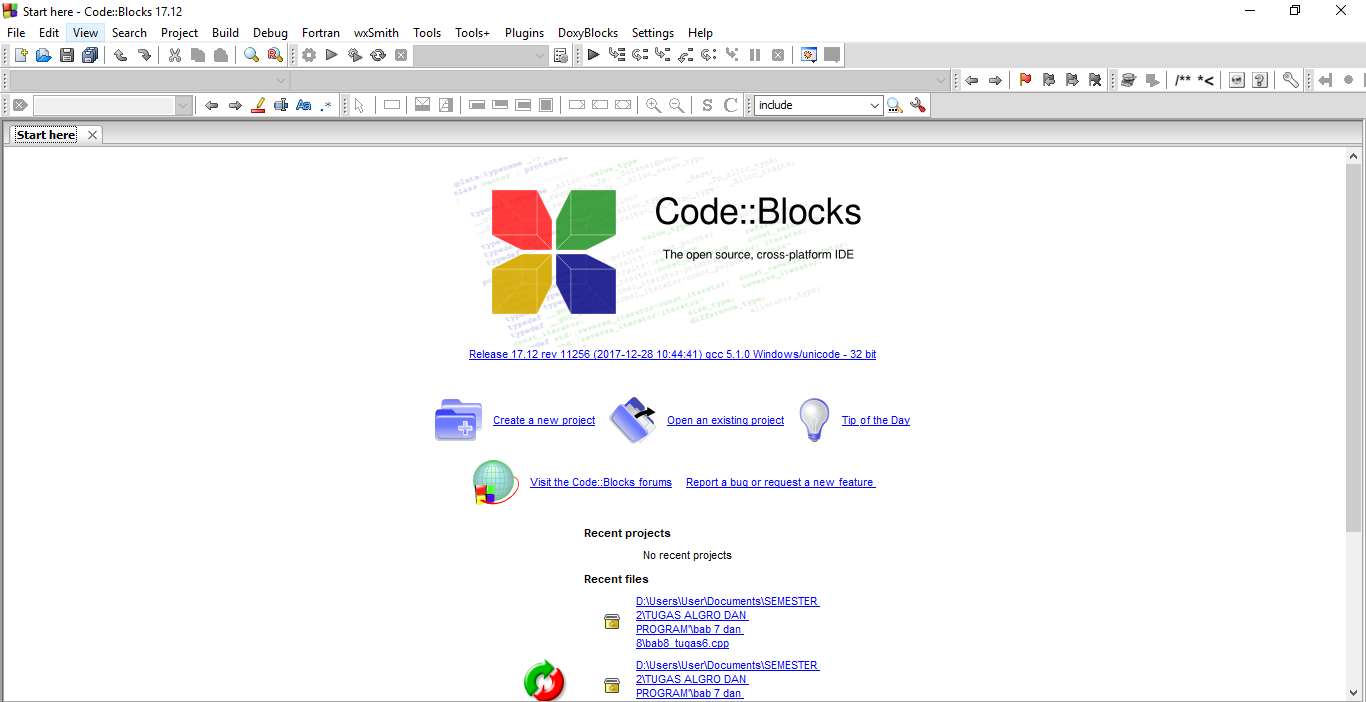This screenshot has height=702, width=1366.
Task: Toggle Match case Aa in incremental search
Action: 304,105
